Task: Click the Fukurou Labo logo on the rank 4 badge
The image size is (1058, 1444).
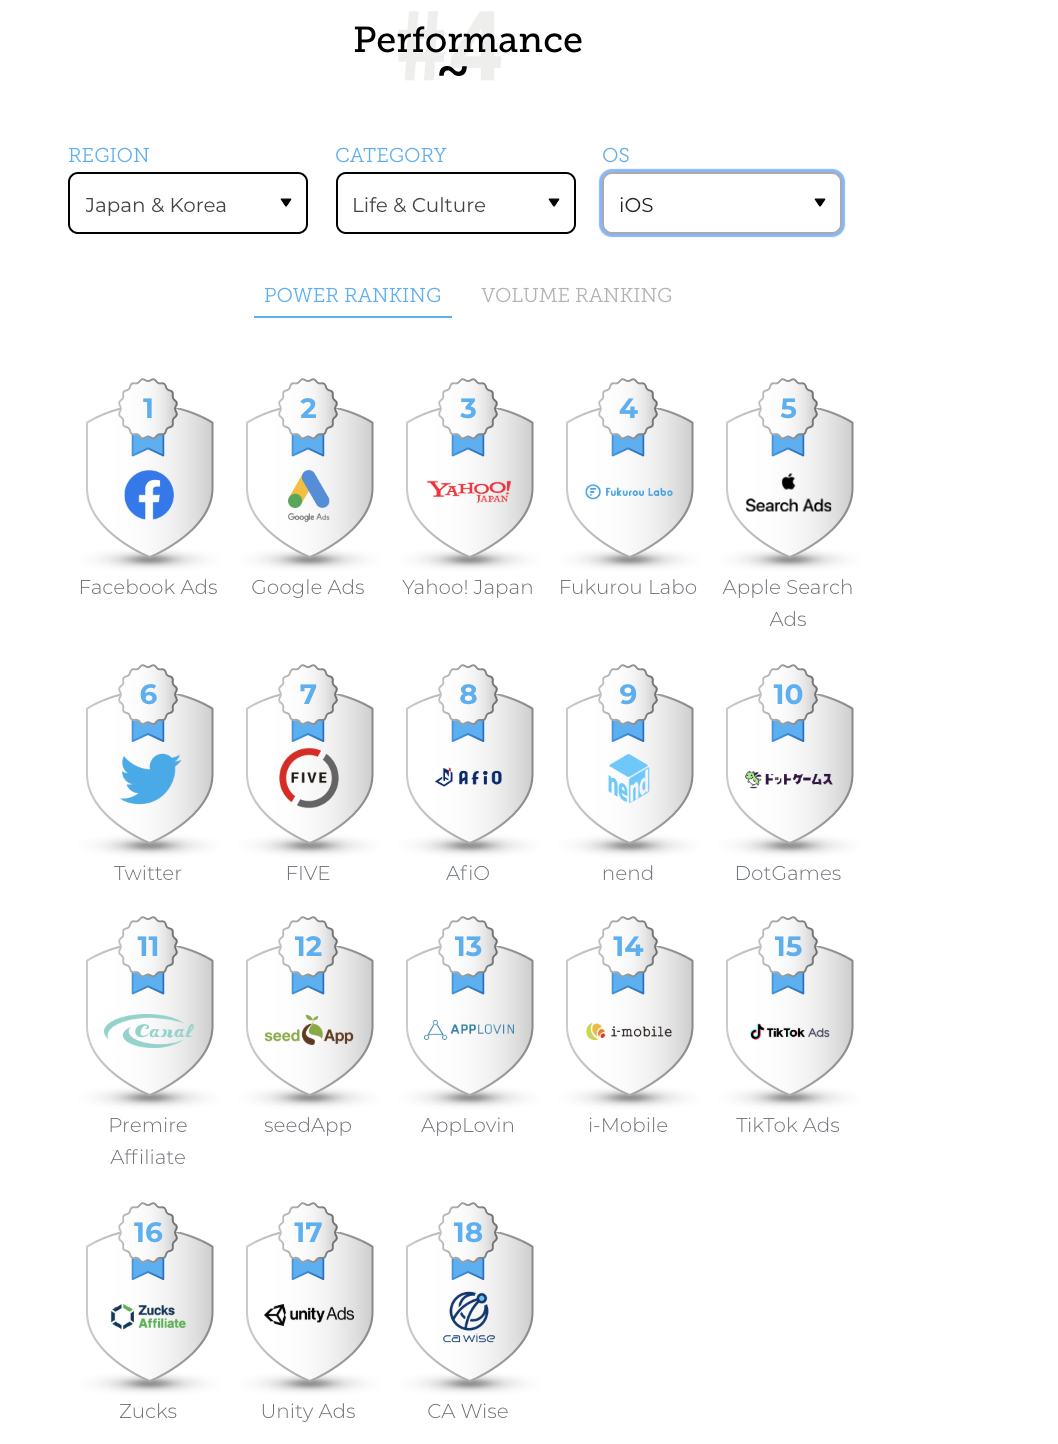Action: (629, 492)
